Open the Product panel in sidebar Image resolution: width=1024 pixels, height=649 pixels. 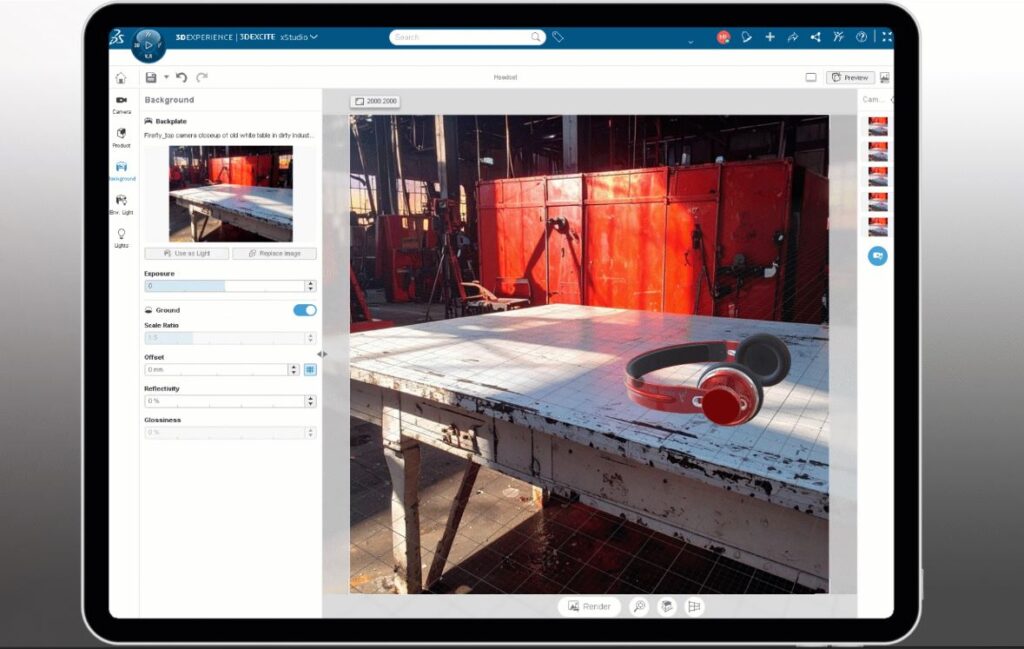(121, 137)
